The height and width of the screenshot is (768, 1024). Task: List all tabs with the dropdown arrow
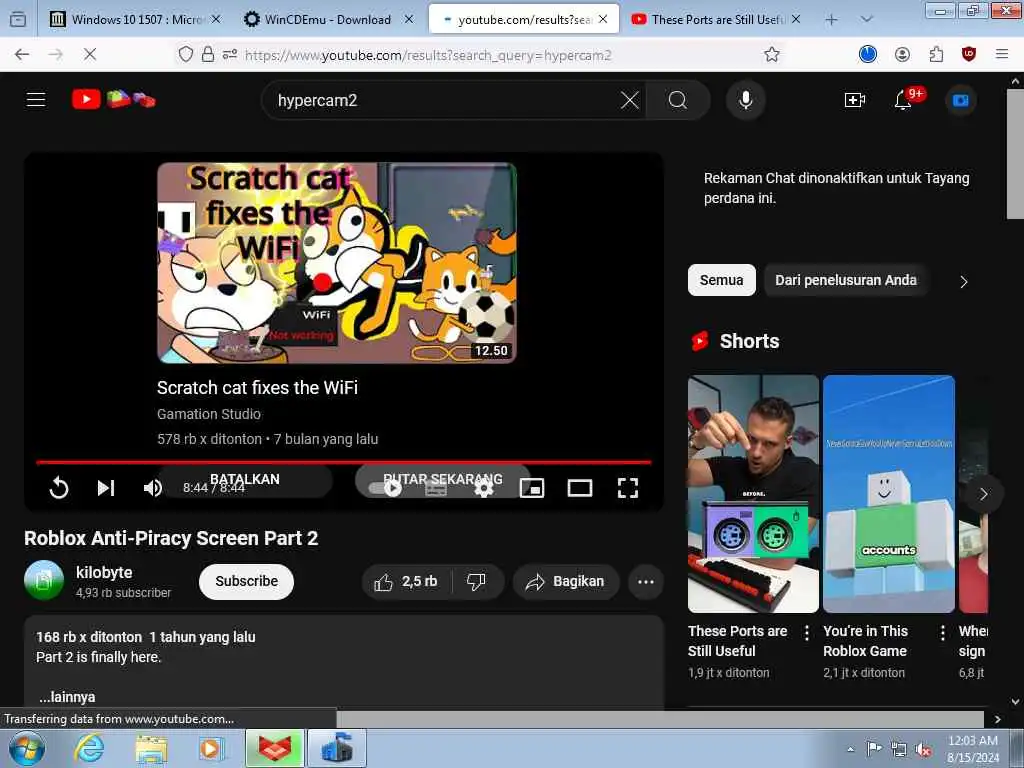click(x=867, y=20)
